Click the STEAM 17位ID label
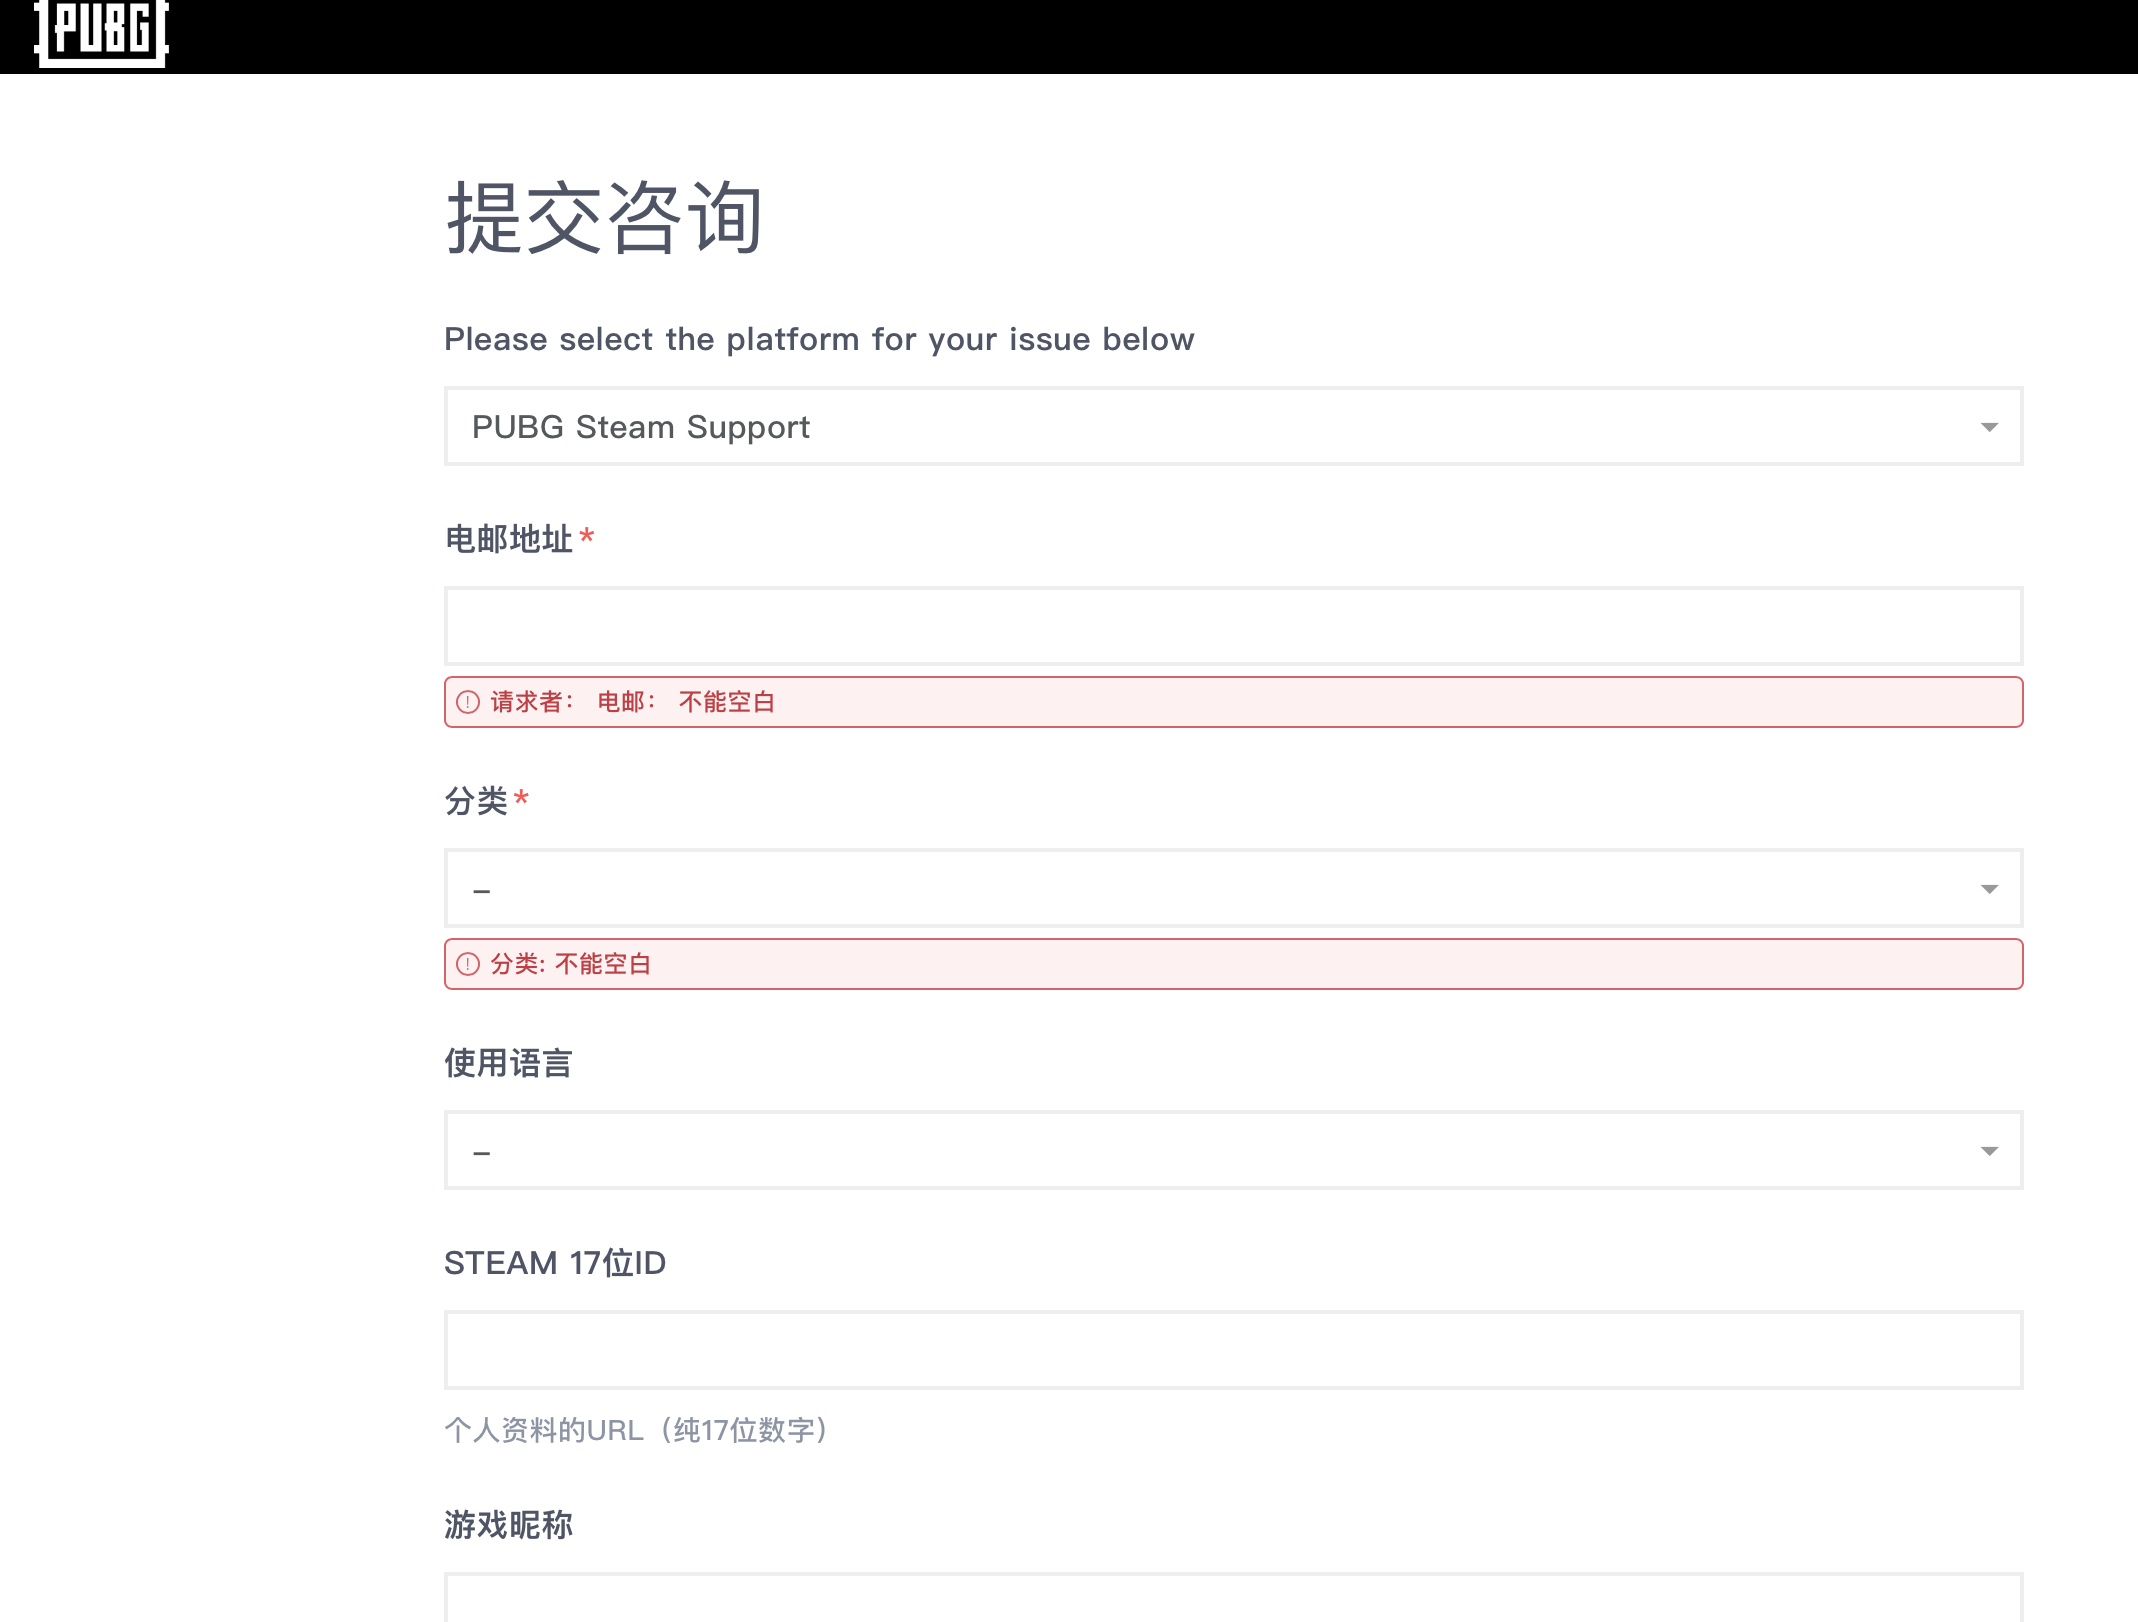This screenshot has width=2138, height=1622. click(x=555, y=1263)
